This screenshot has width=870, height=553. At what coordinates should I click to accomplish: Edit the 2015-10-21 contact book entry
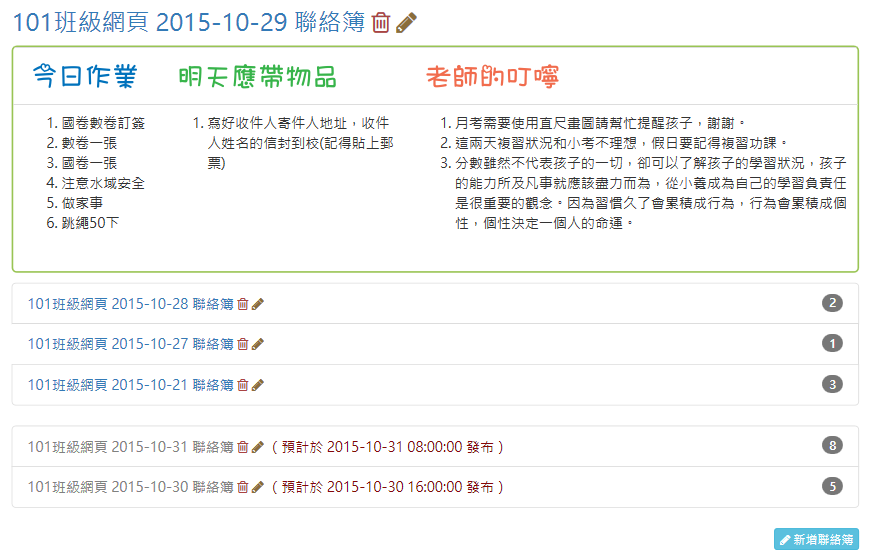[x=258, y=385]
